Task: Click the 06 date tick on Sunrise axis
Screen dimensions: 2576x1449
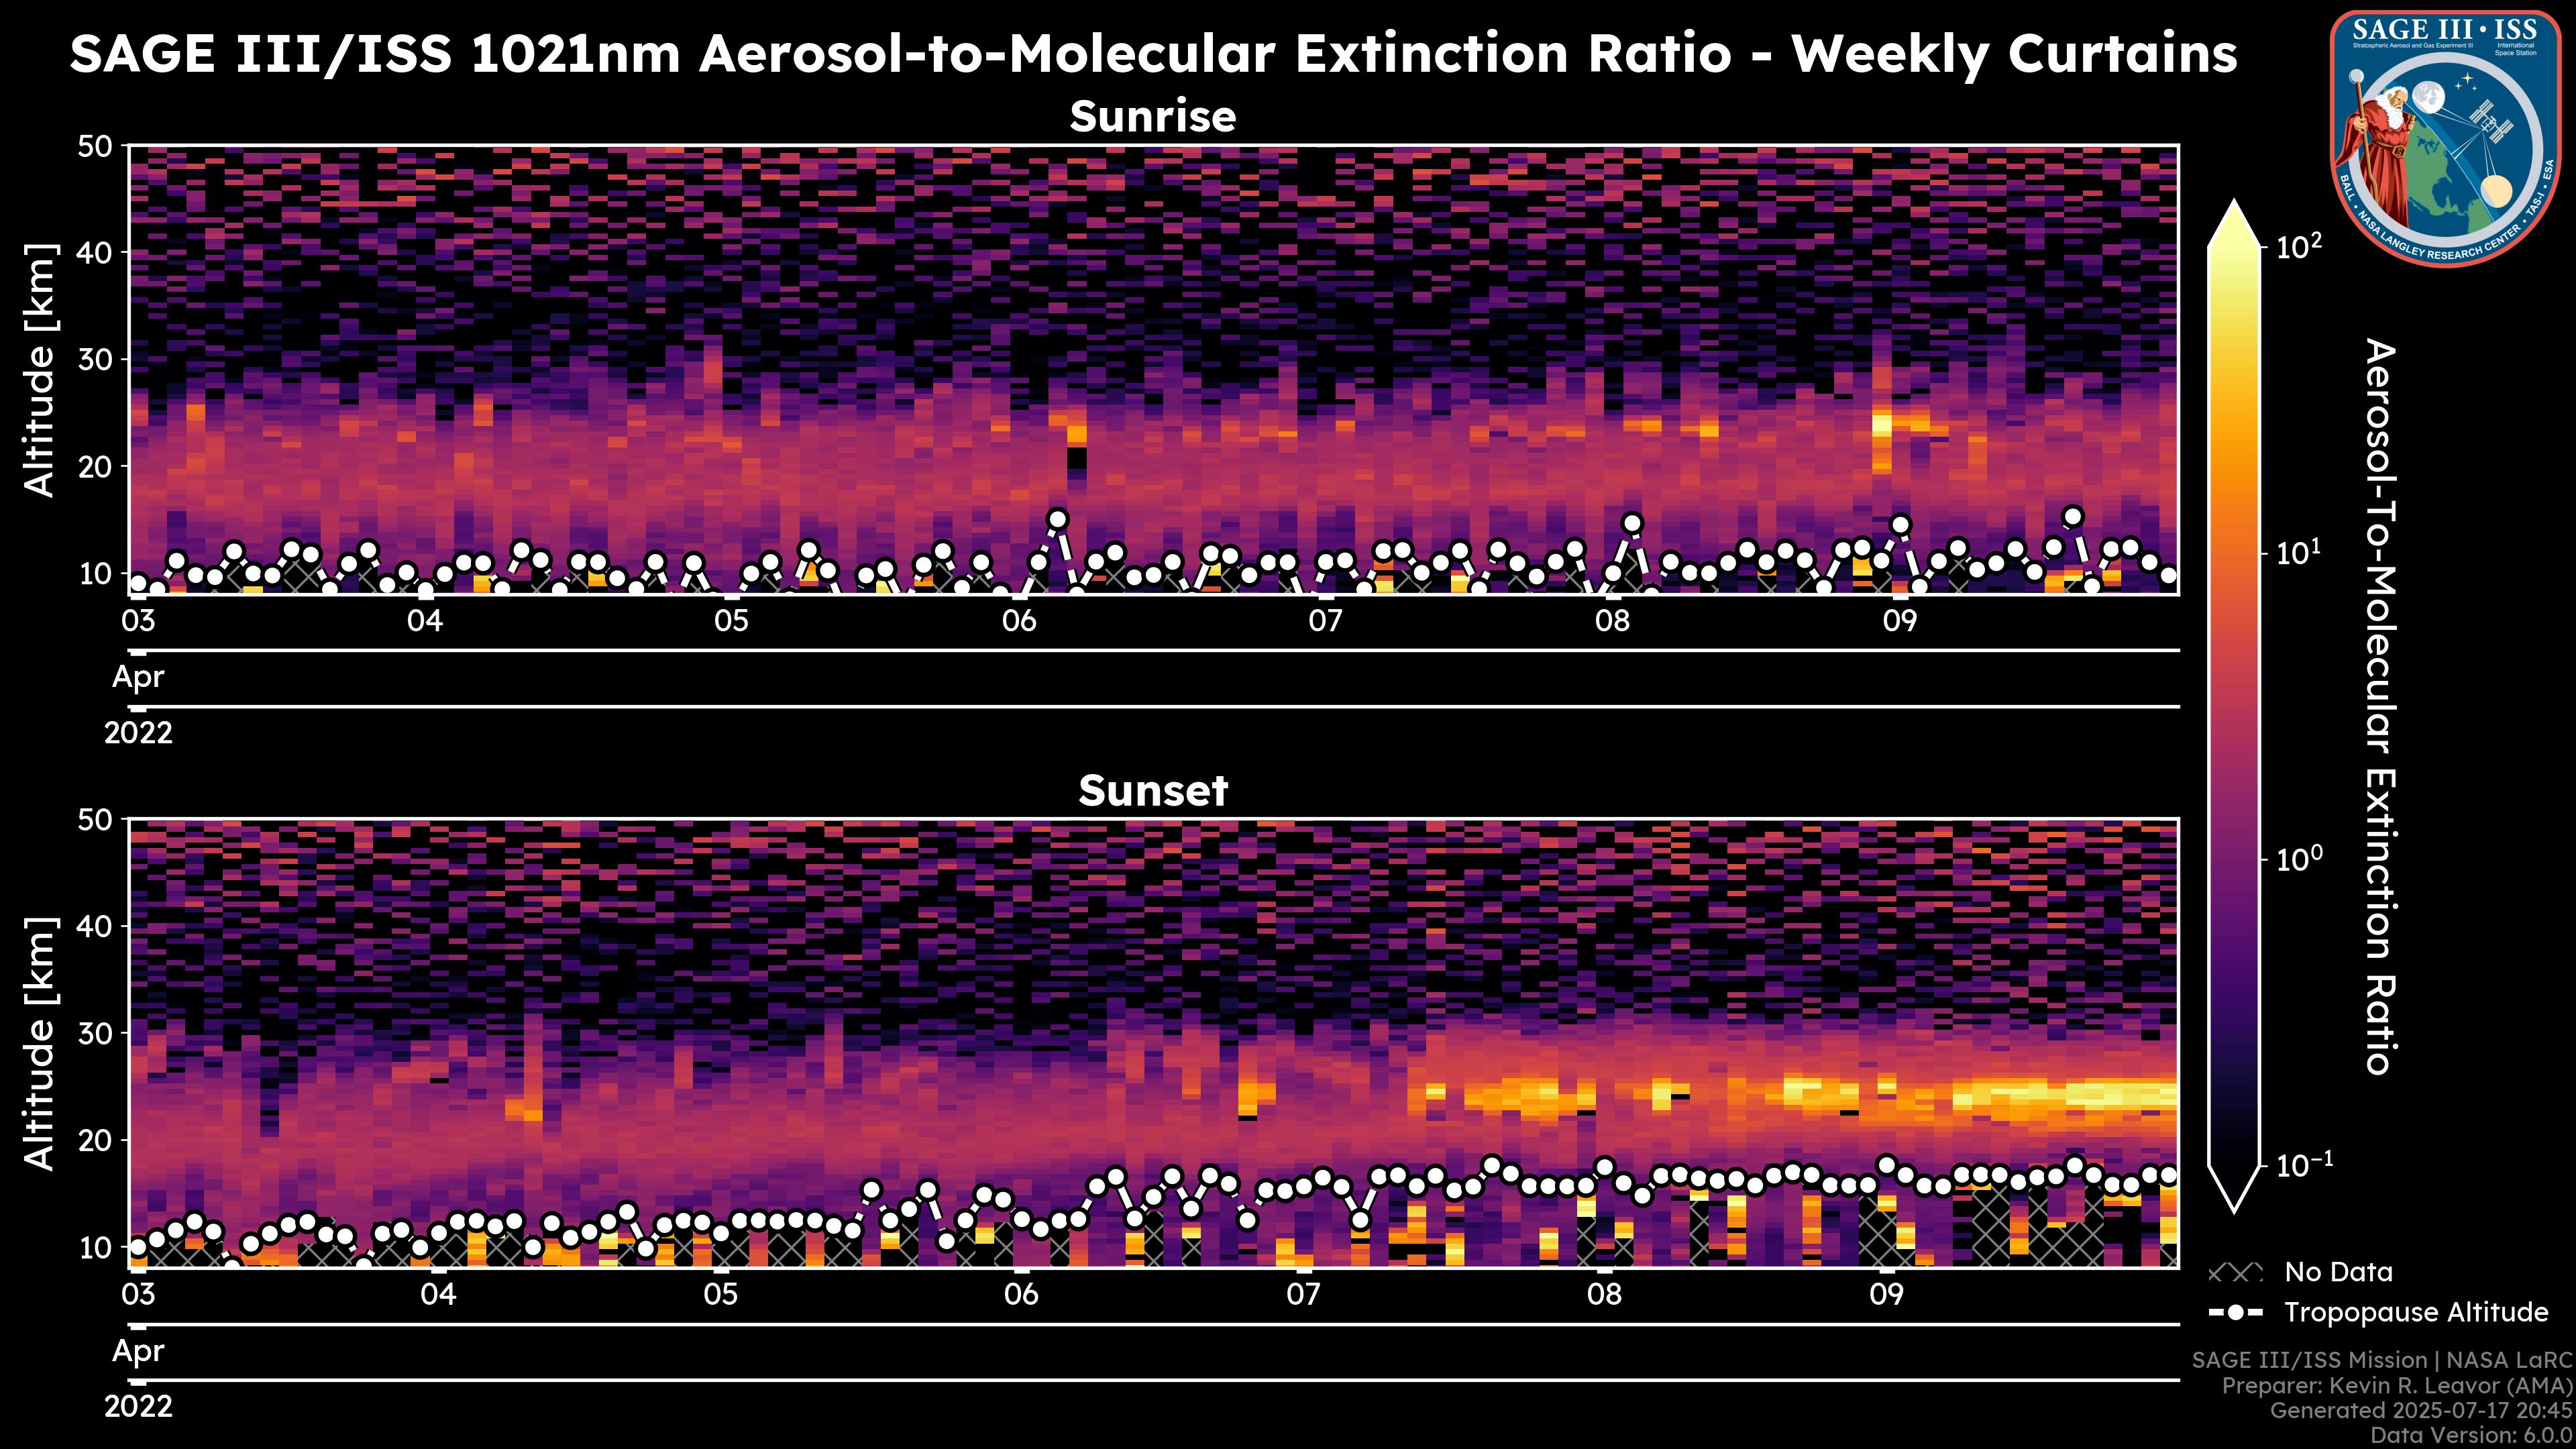Action: click(x=1019, y=620)
